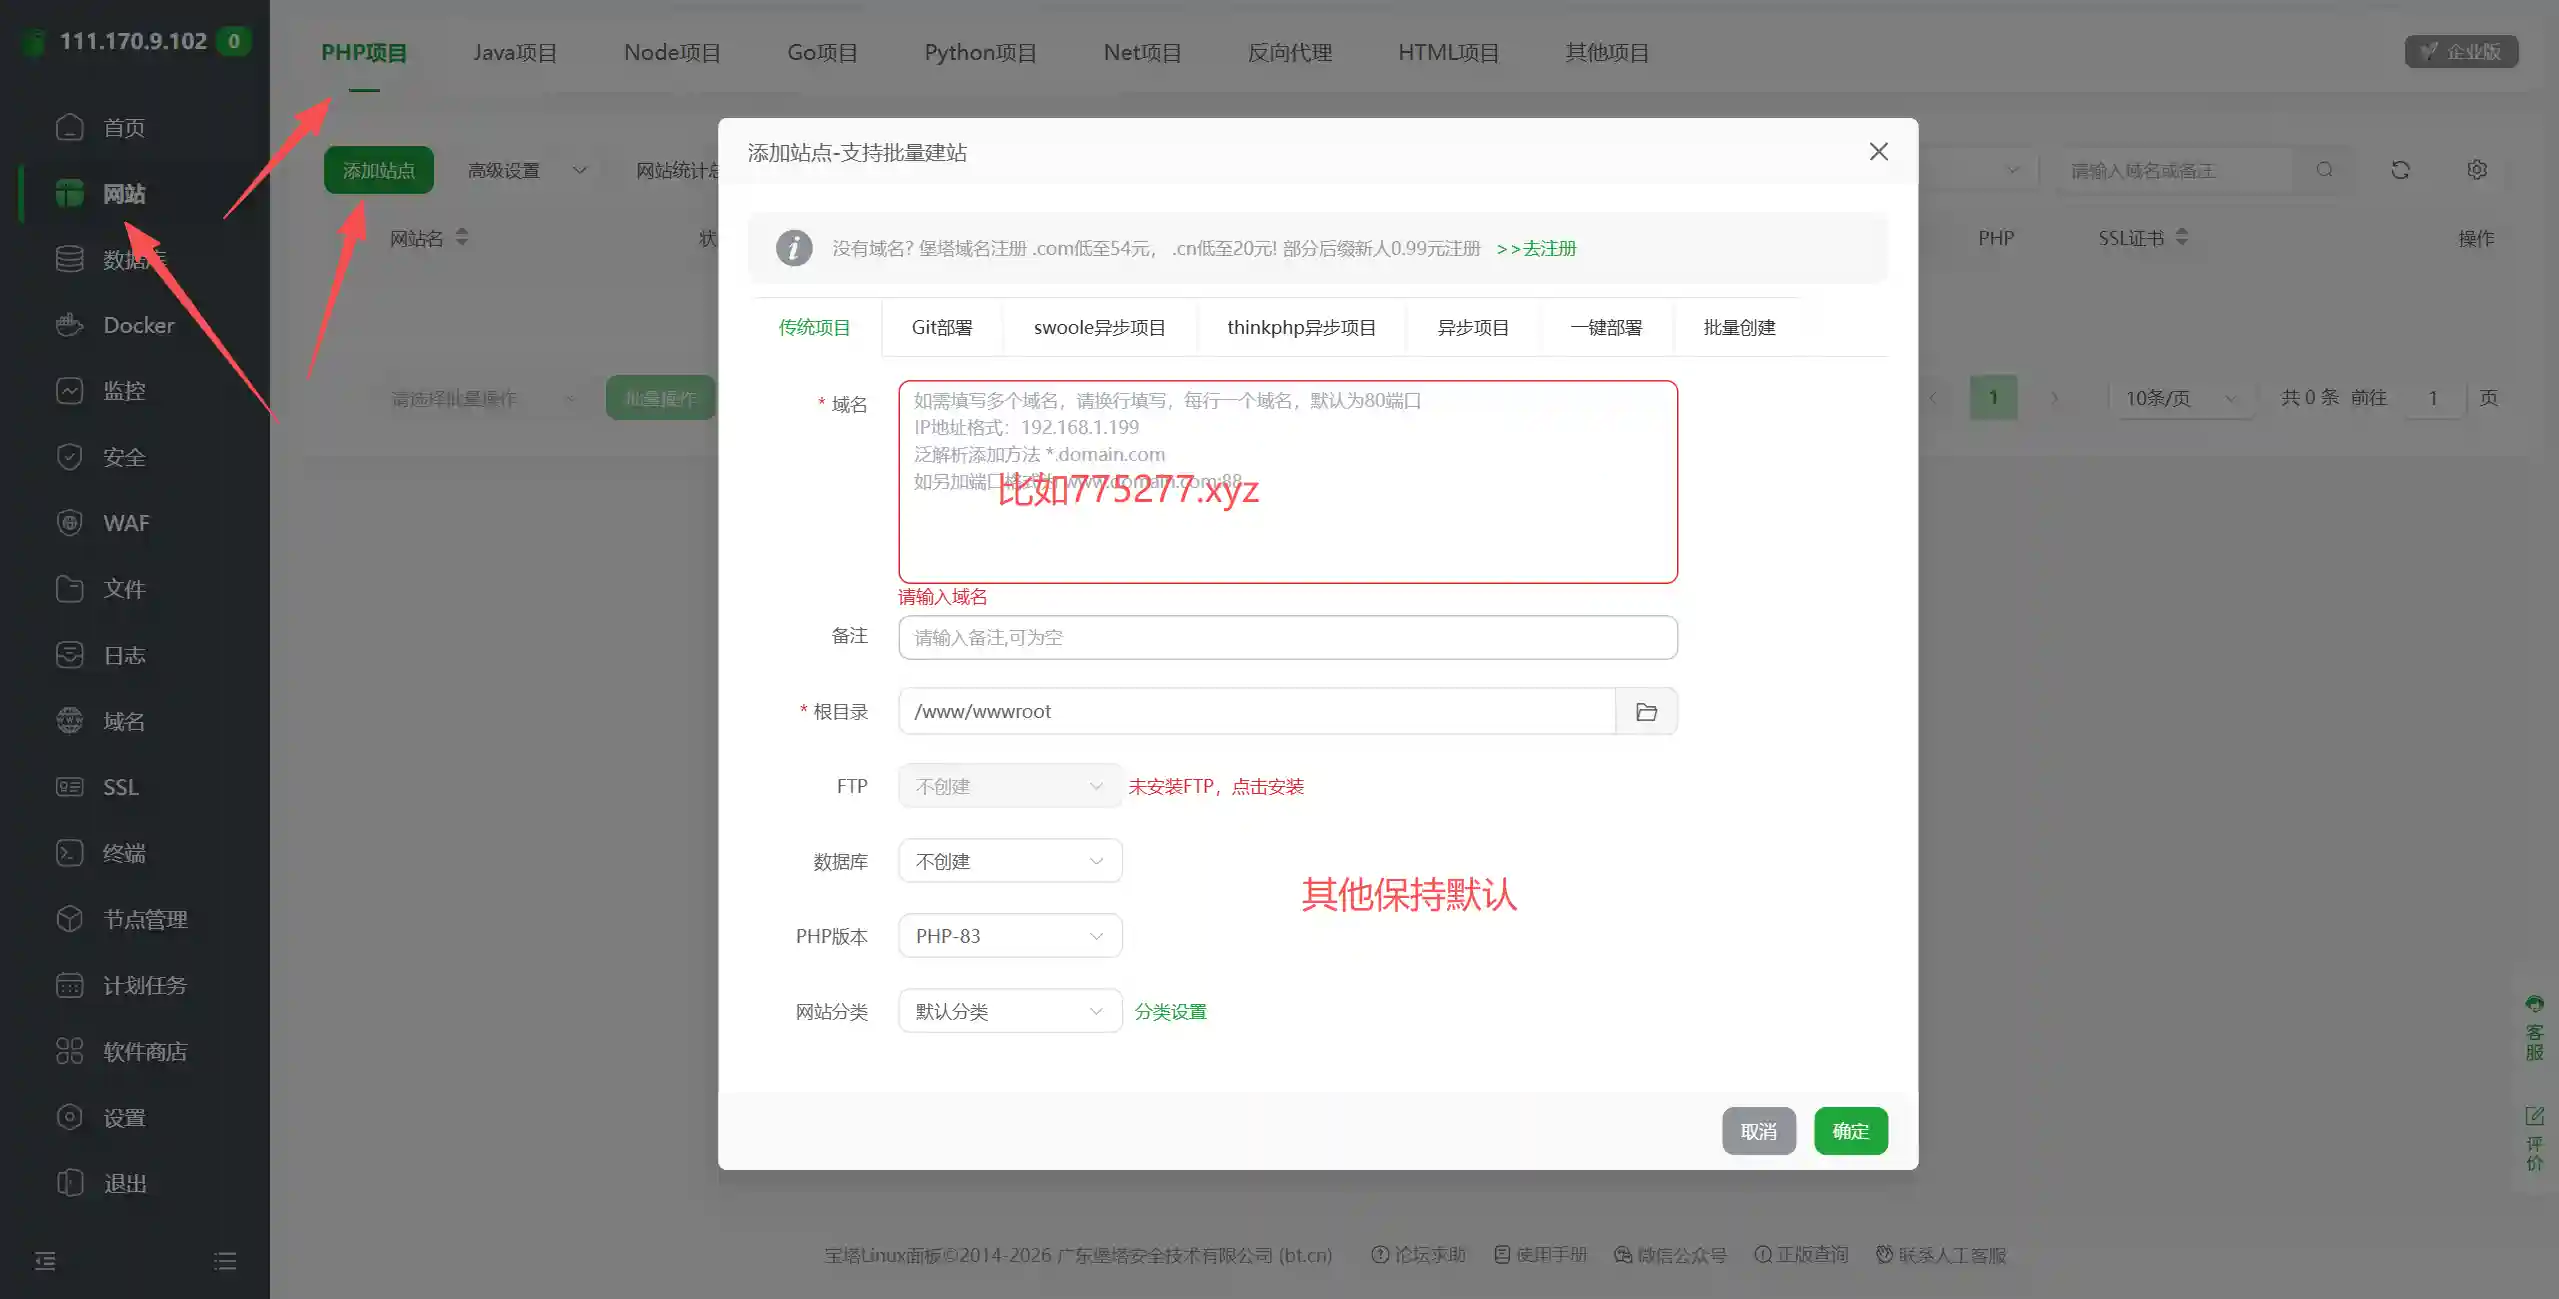Open the table settings gear icon
Viewport: 2559px width, 1299px height.
click(x=2476, y=170)
